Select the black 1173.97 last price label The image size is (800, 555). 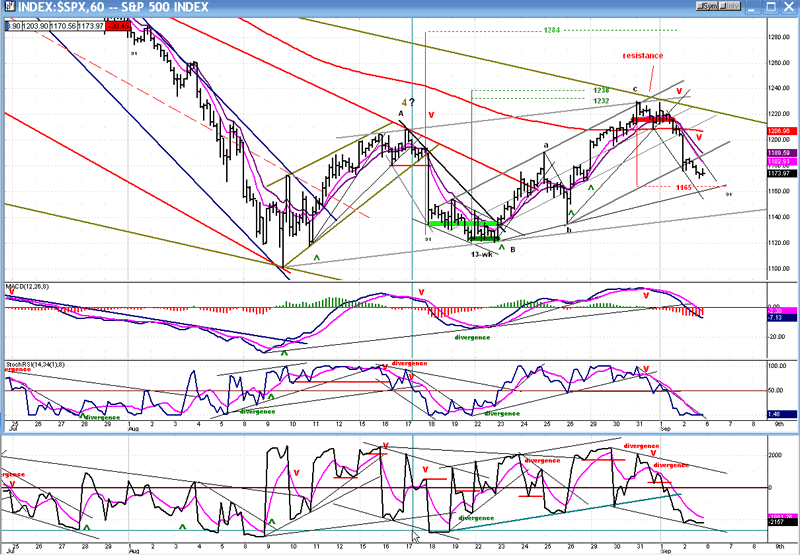coord(780,174)
